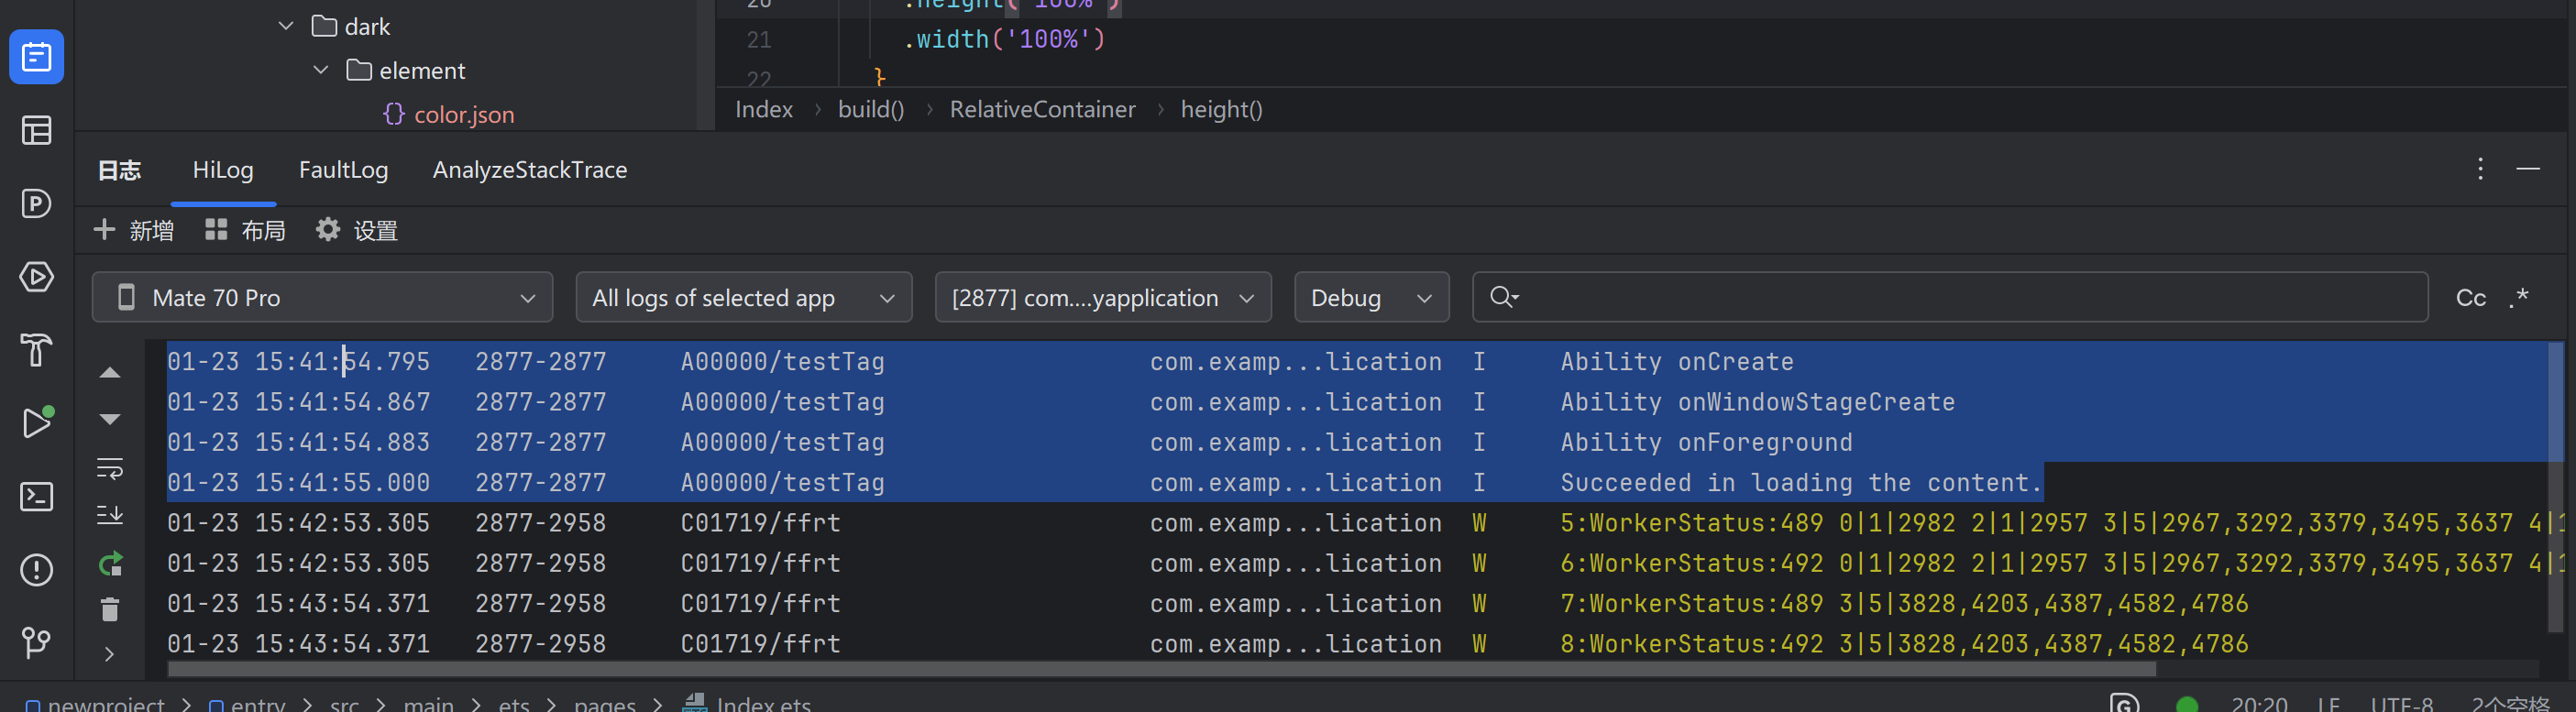Click the LF line separator status item
The width and height of the screenshot is (2576, 712).
(2329, 704)
